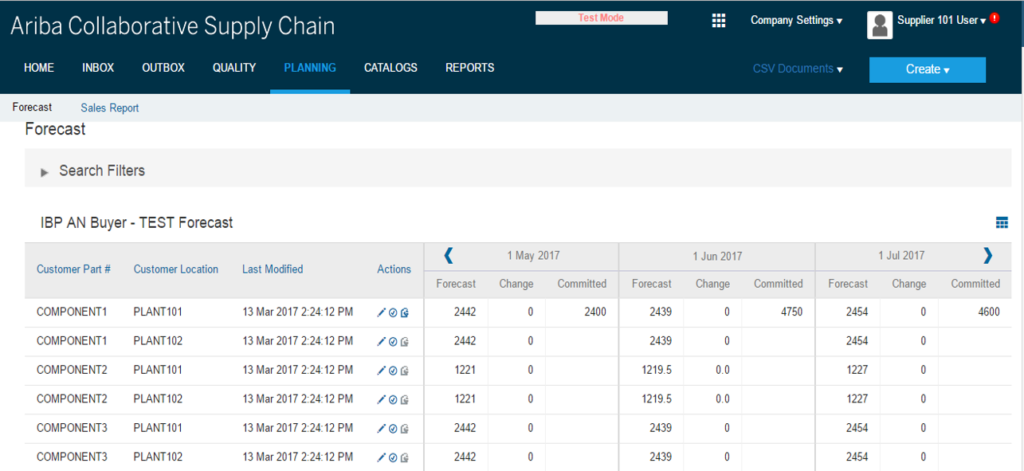Sort by Last Modified column header
Viewport: 1024px width, 471px height.
point(272,269)
